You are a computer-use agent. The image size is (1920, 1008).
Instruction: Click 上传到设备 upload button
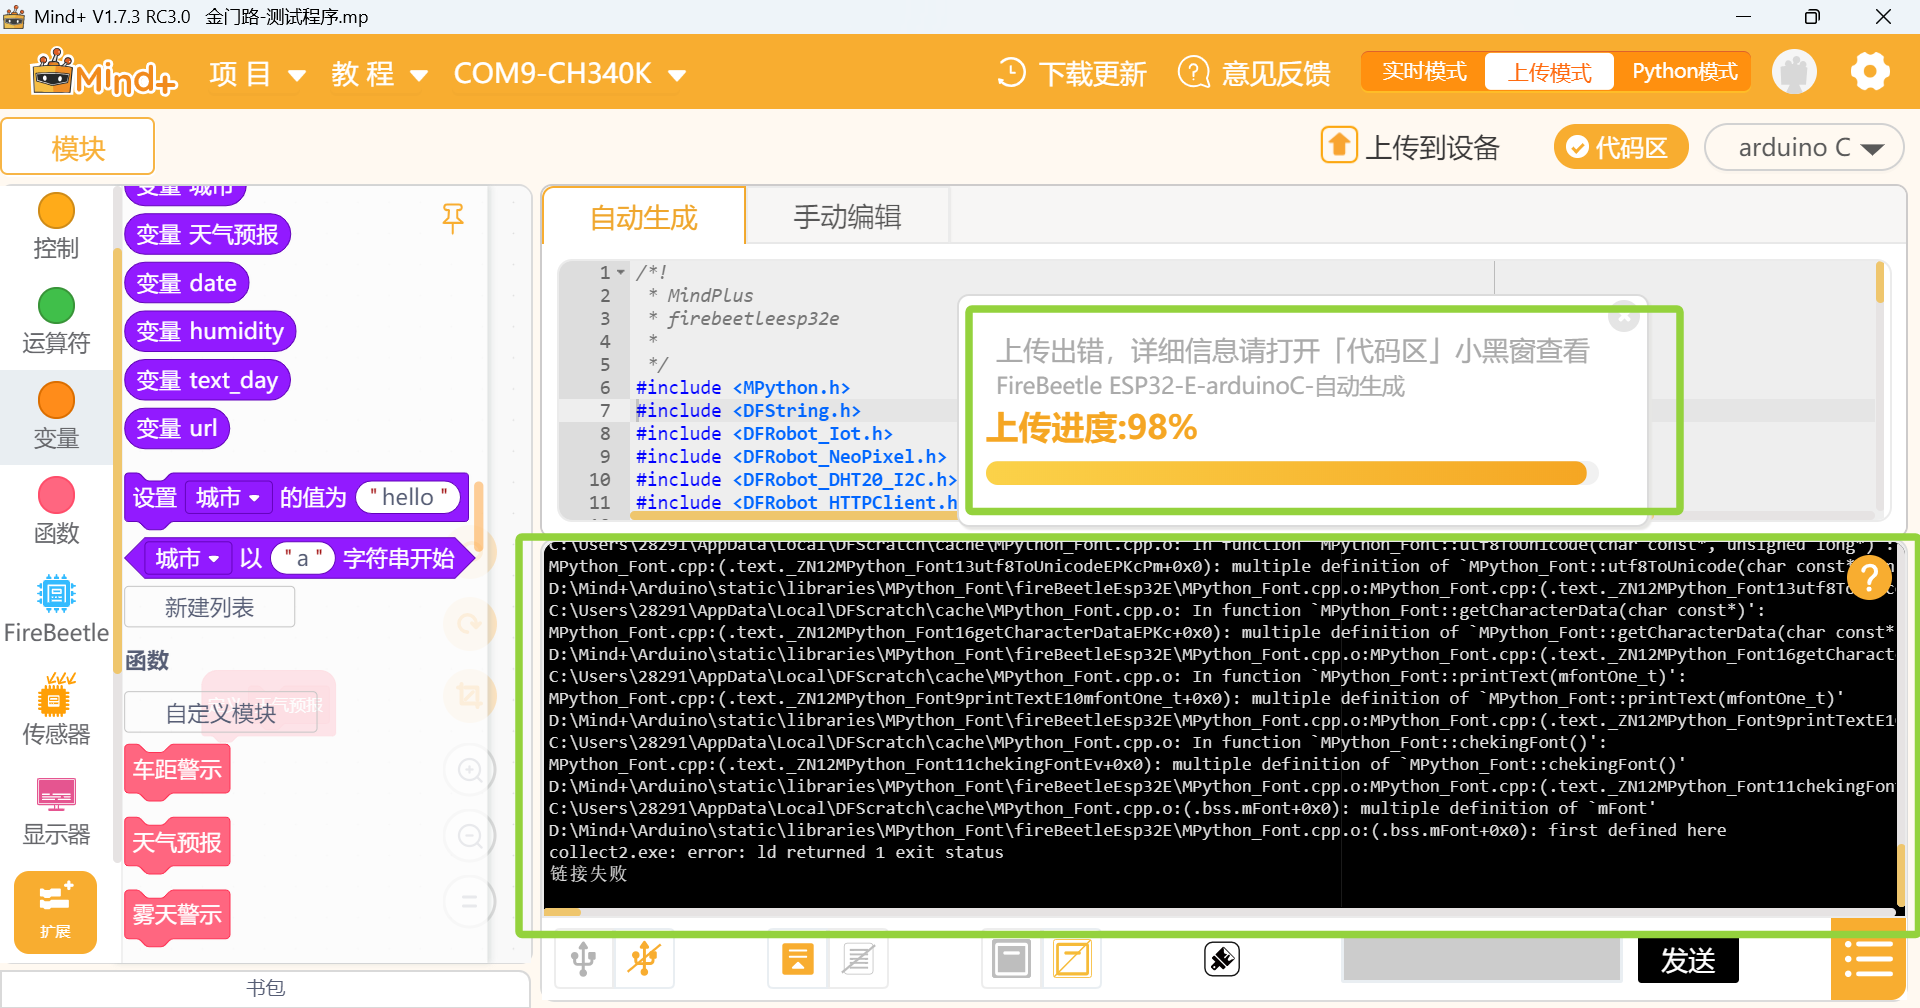1411,147
